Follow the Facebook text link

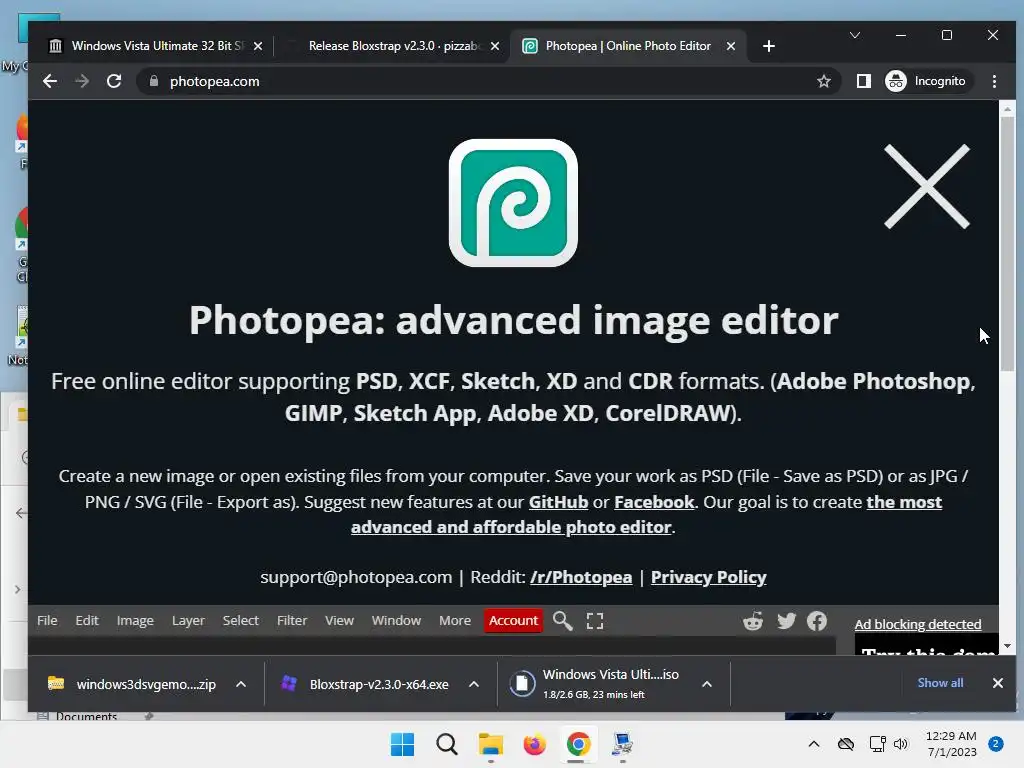tap(654, 502)
